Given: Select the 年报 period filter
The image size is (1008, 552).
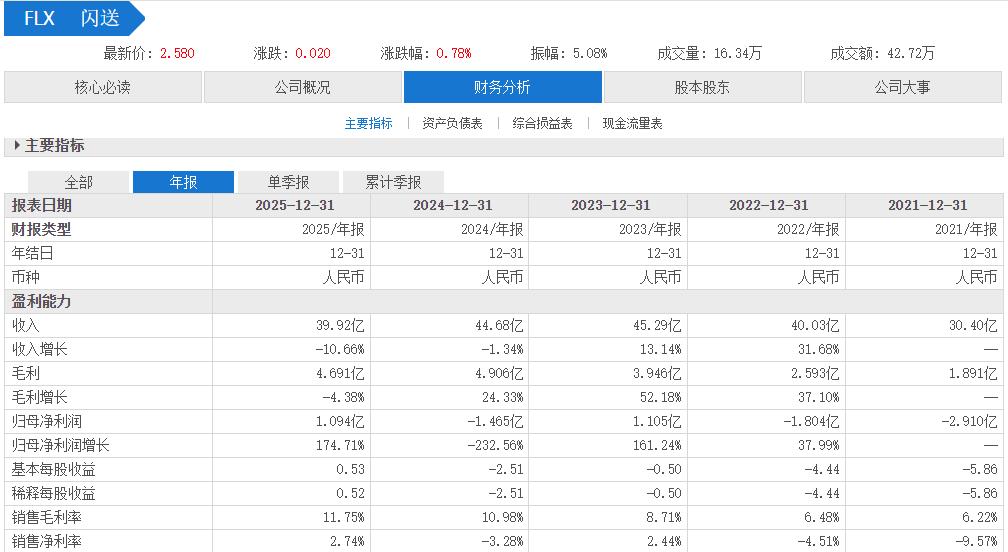Looking at the screenshot, I should pos(183,182).
